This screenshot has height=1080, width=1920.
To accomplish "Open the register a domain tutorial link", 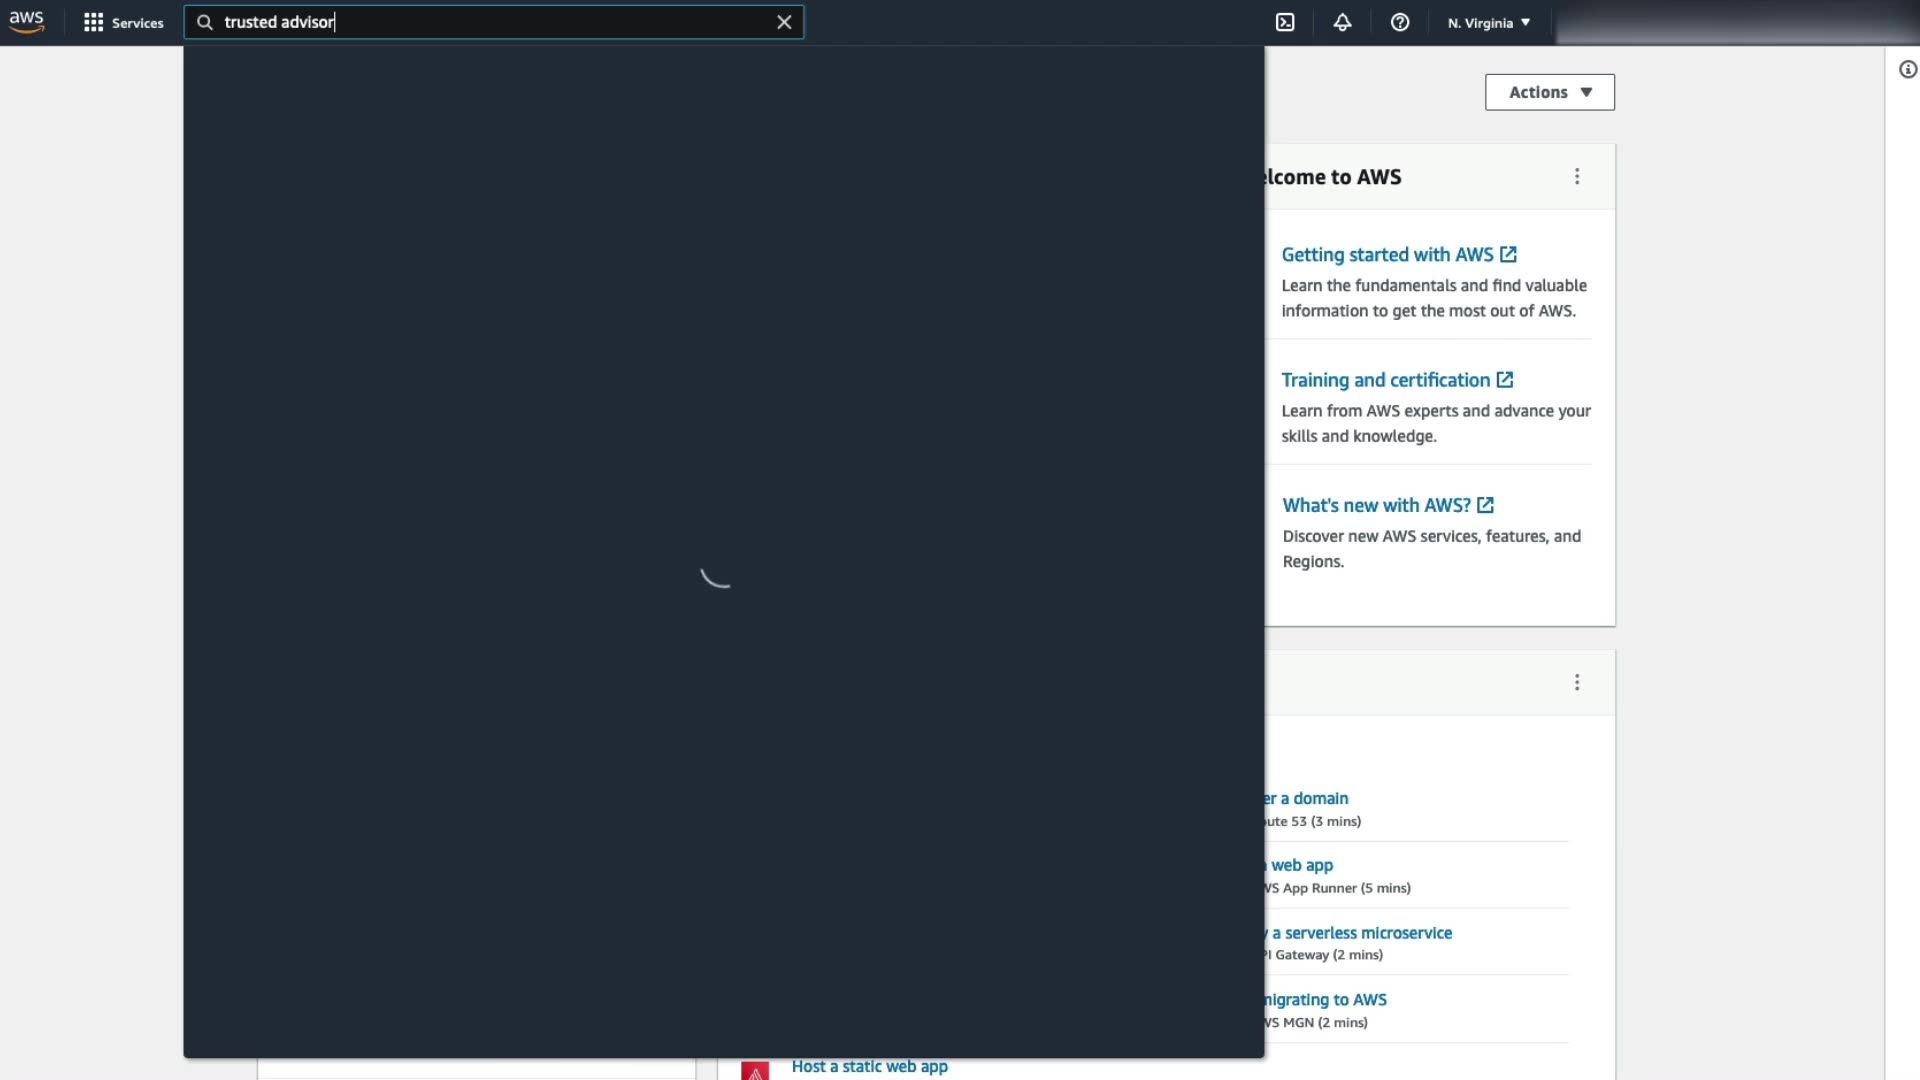I will click(1310, 798).
